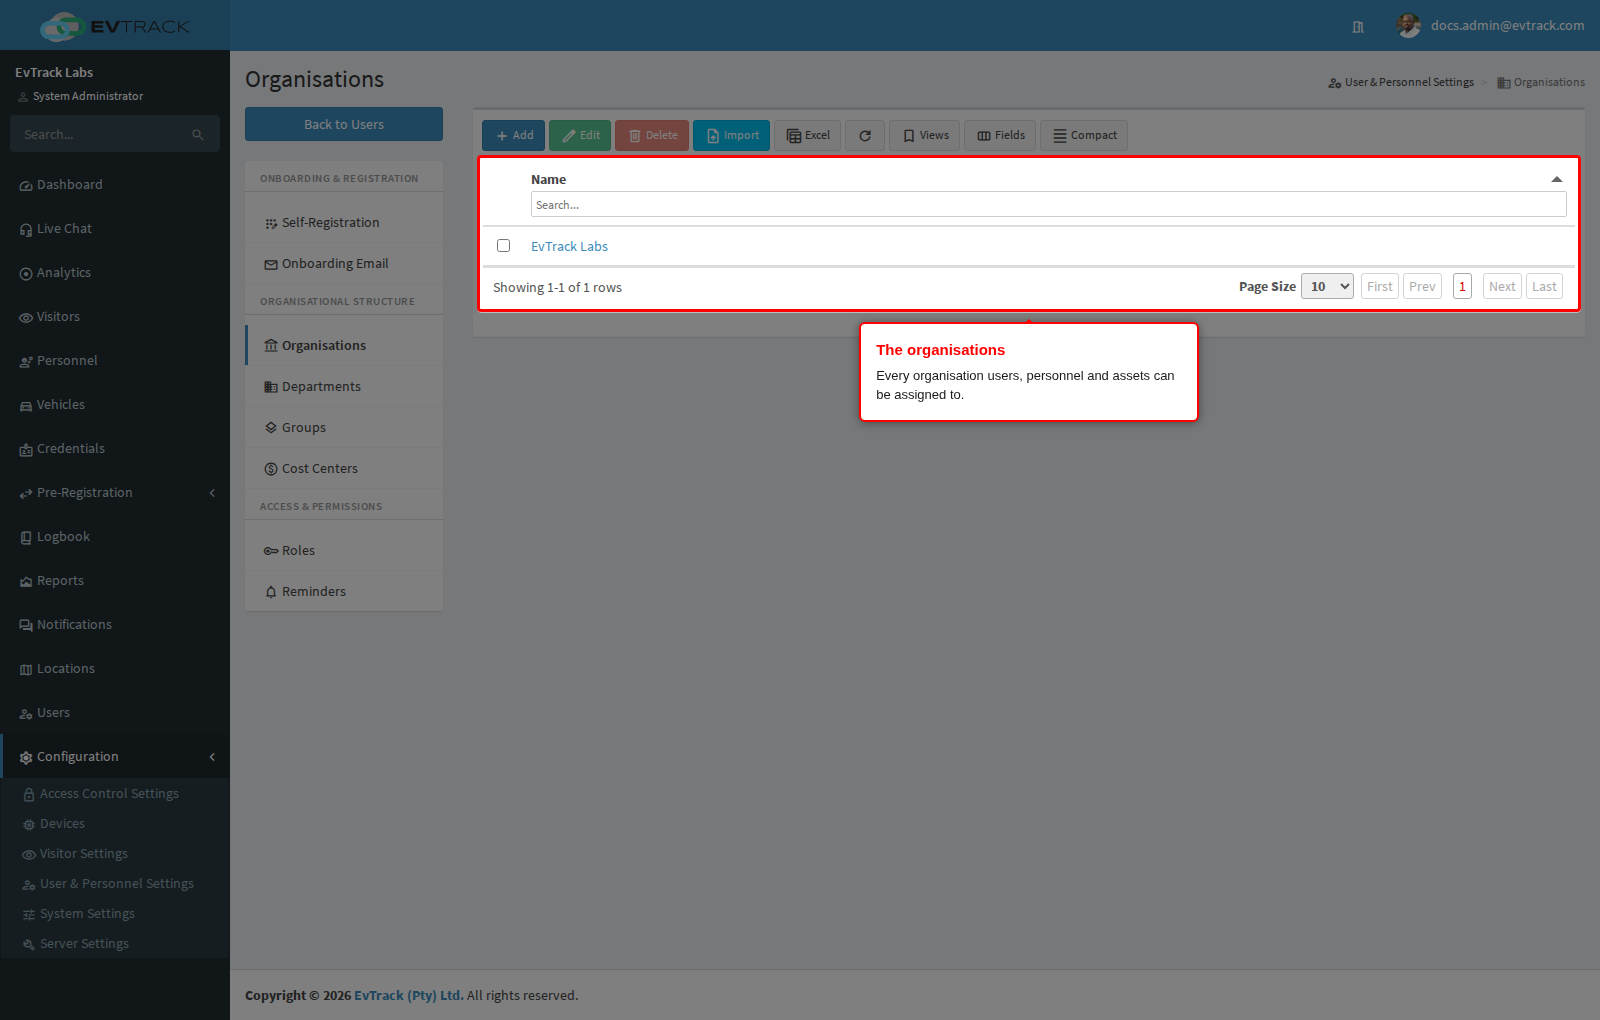
Task: Click the user avatar beside docs.admin@evtrack.com
Action: (x=1409, y=26)
